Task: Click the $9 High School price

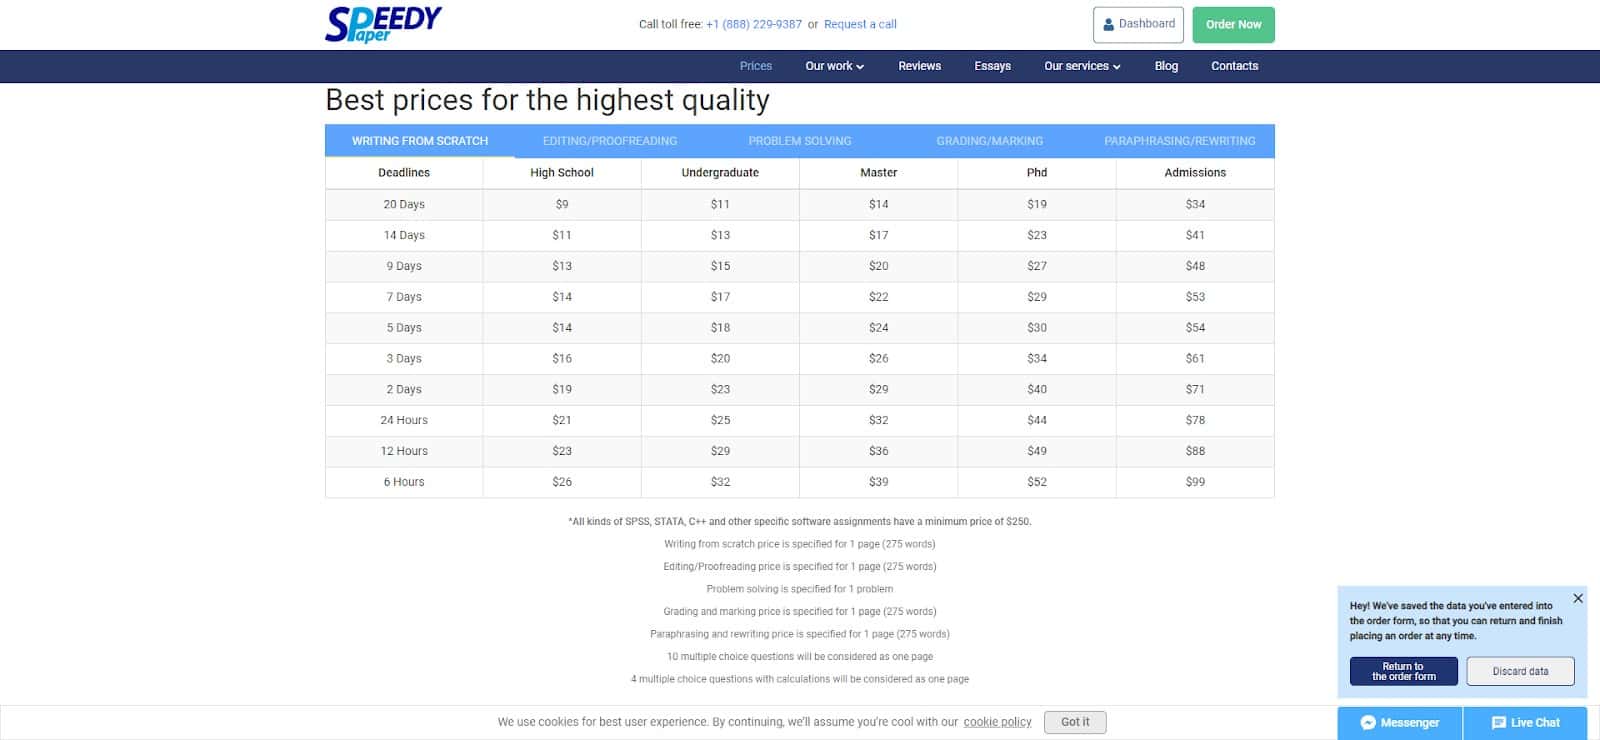Action: coord(562,204)
